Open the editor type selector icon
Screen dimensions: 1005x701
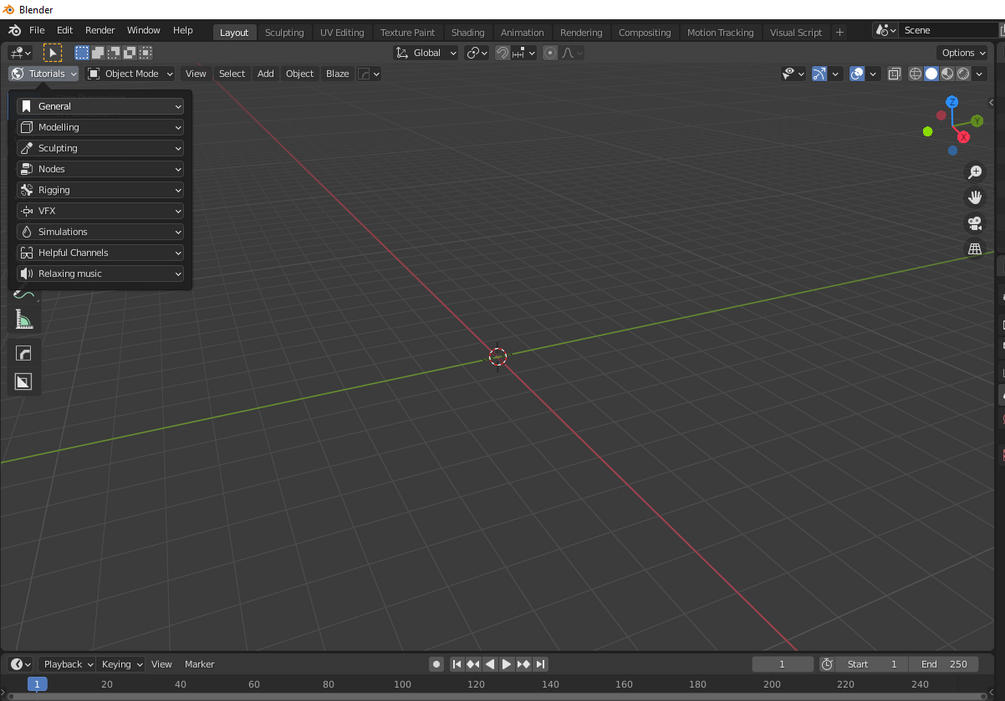21,53
